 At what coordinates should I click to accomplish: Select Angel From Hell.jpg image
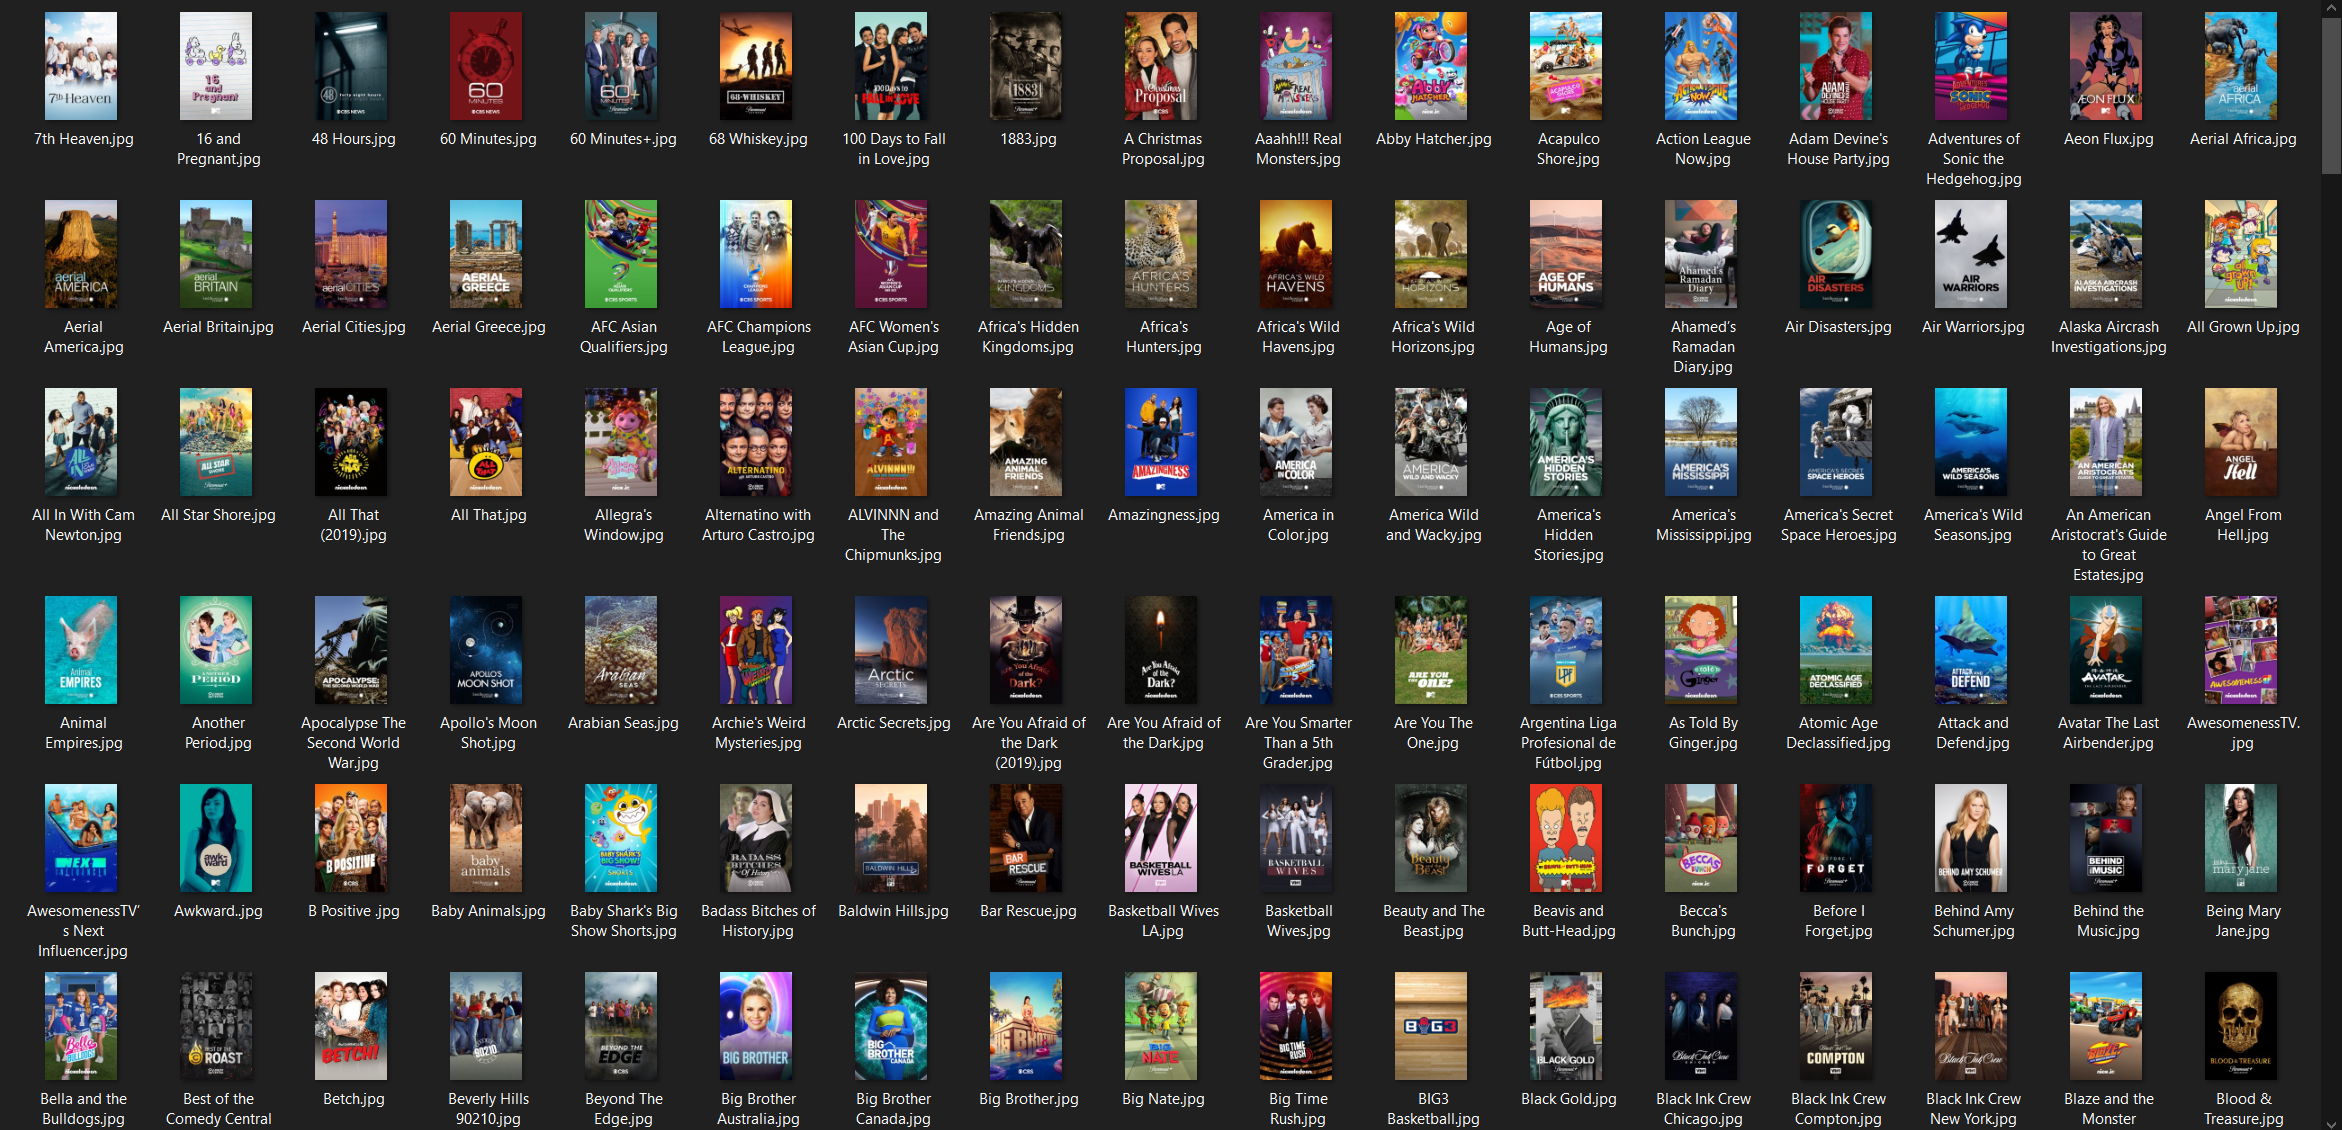click(2241, 442)
